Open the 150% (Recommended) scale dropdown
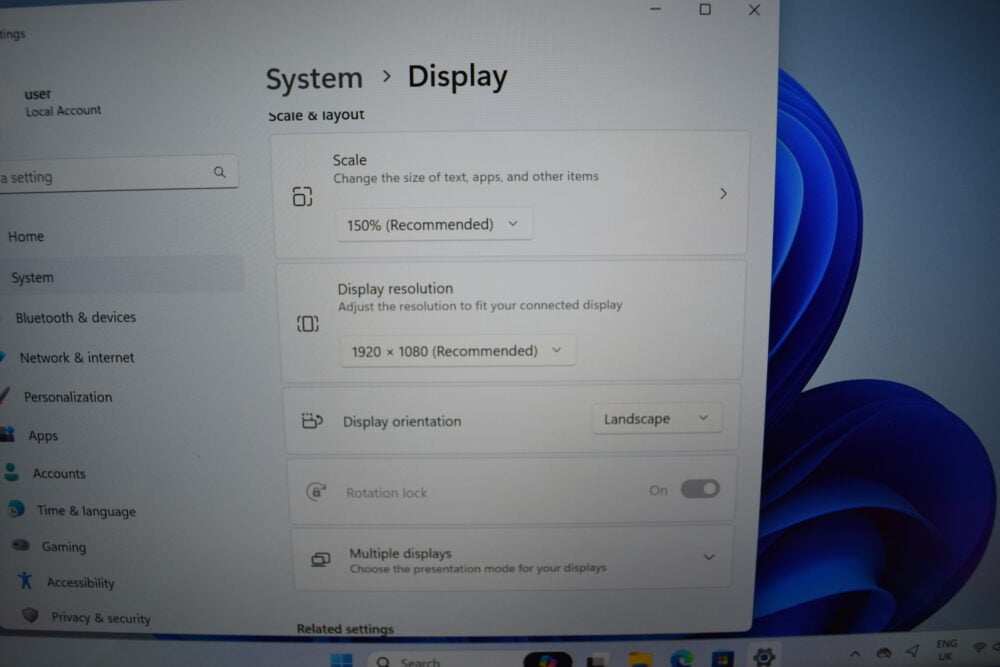 (434, 224)
